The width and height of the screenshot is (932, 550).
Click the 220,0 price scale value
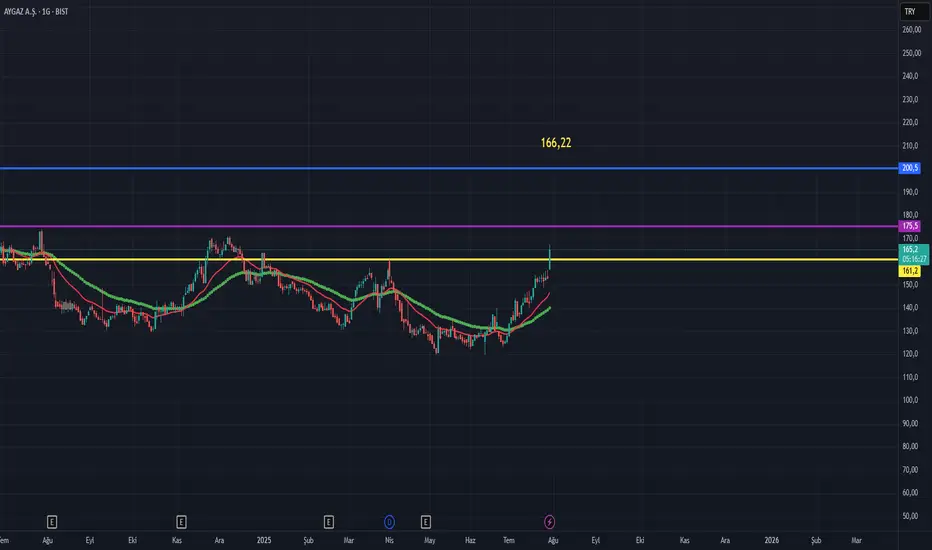coord(910,122)
